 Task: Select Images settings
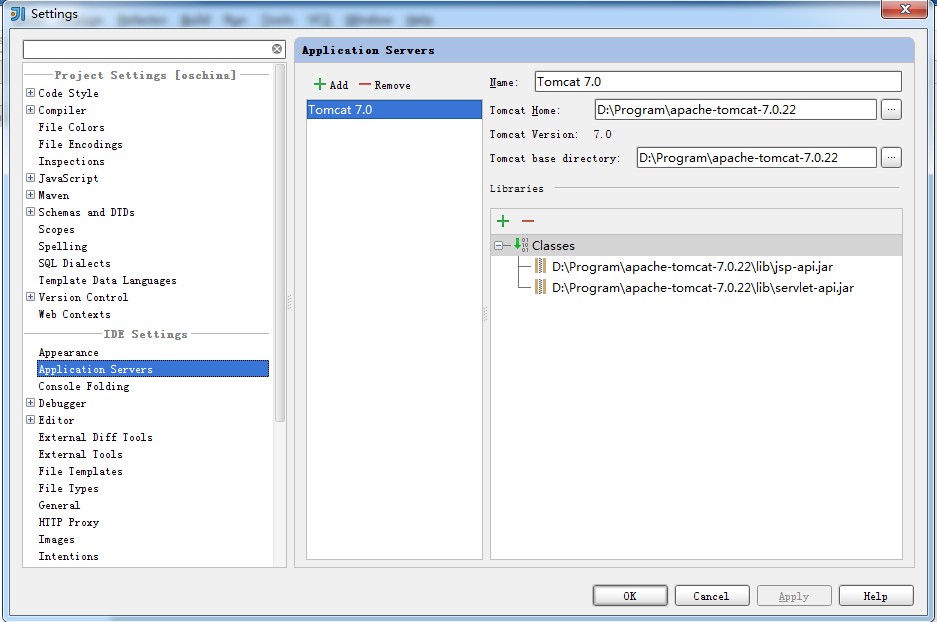pos(56,540)
